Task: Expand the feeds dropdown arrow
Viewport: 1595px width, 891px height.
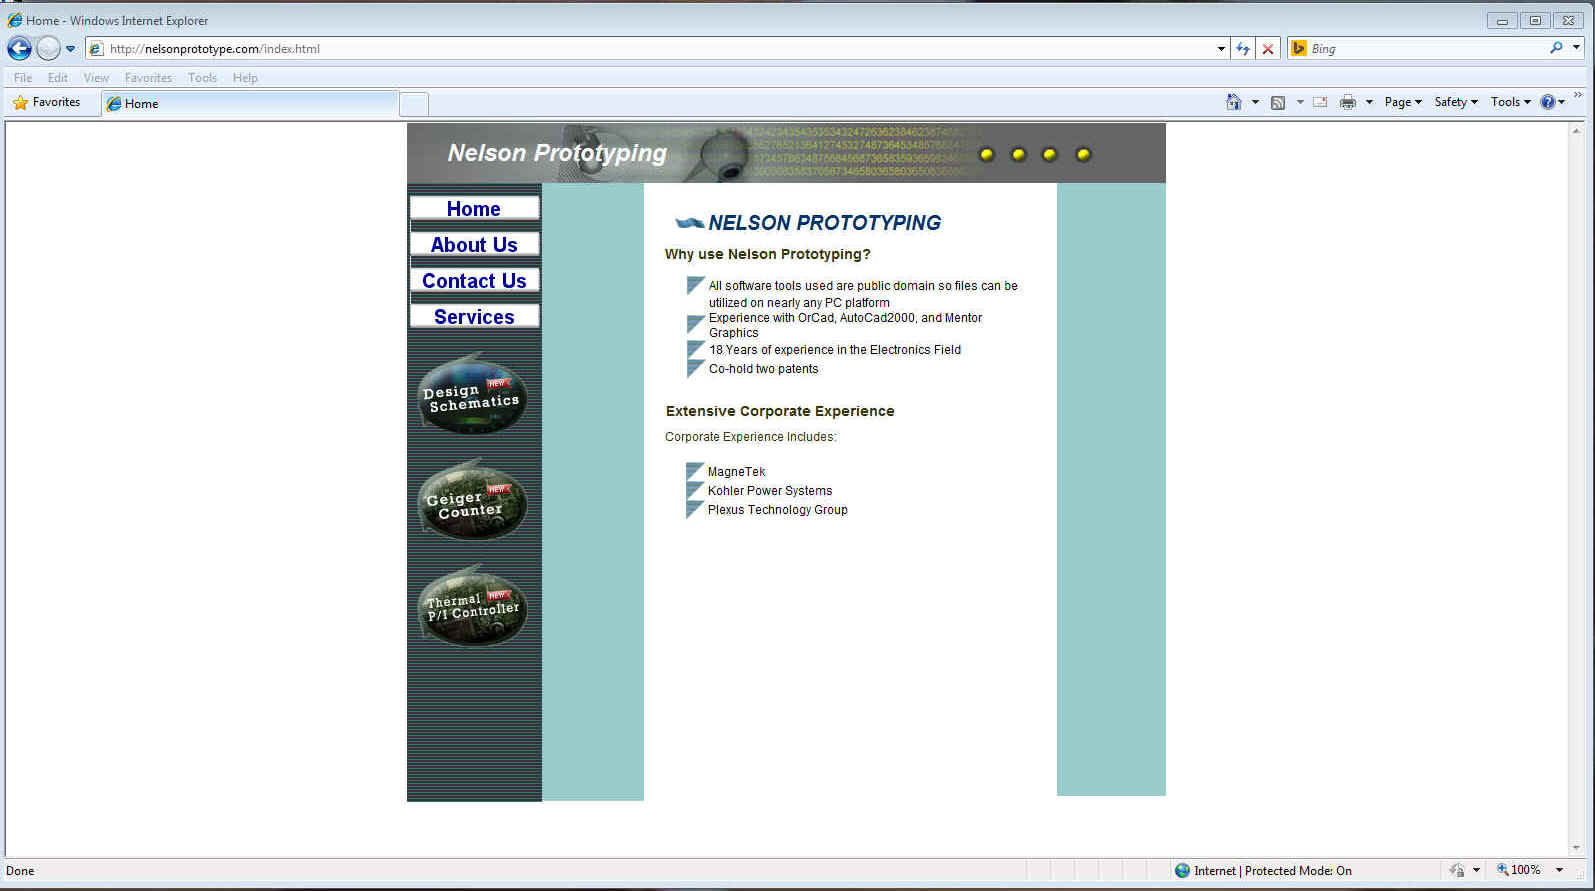Action: tap(1300, 102)
